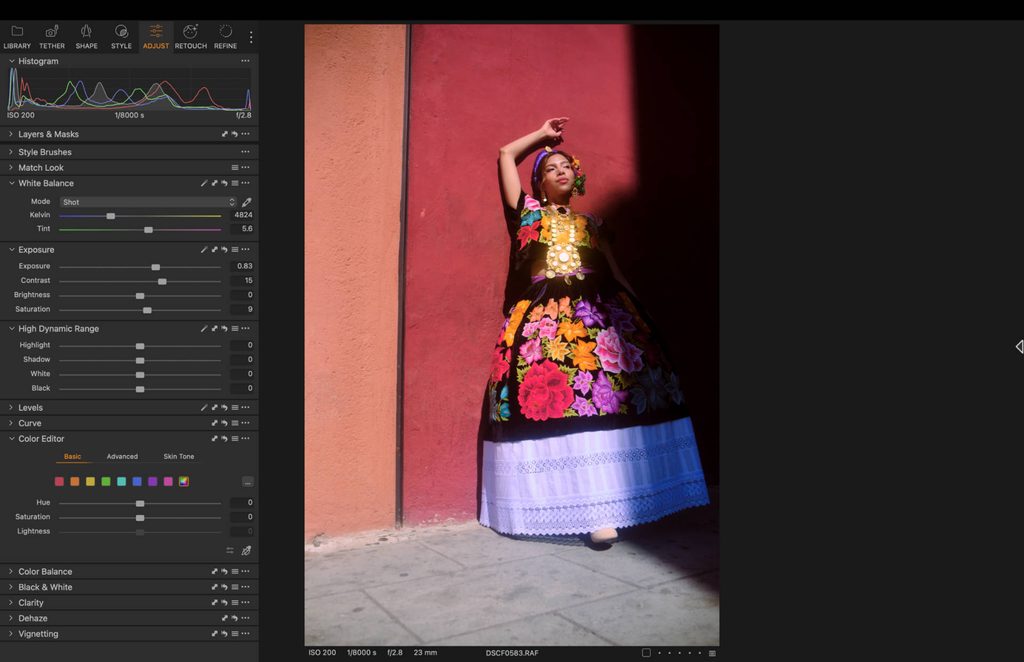The width and height of the screenshot is (1024, 662).
Task: Adjust the Highlight slider handle
Action: (x=140, y=346)
